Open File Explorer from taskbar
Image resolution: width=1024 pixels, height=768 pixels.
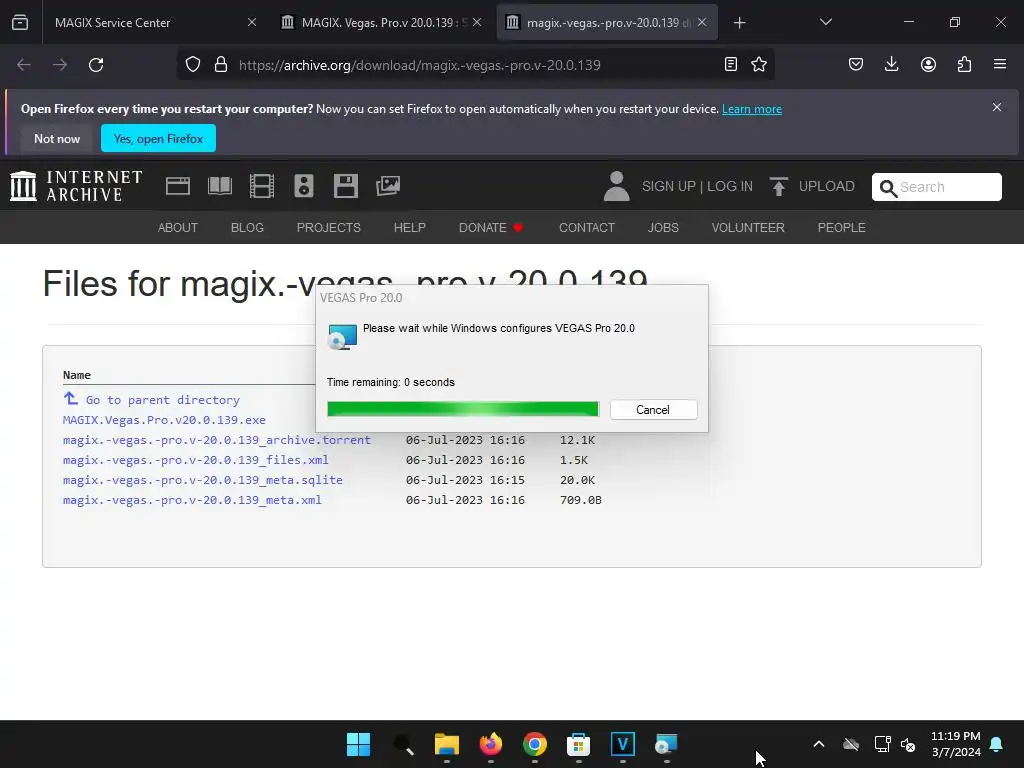click(x=447, y=744)
